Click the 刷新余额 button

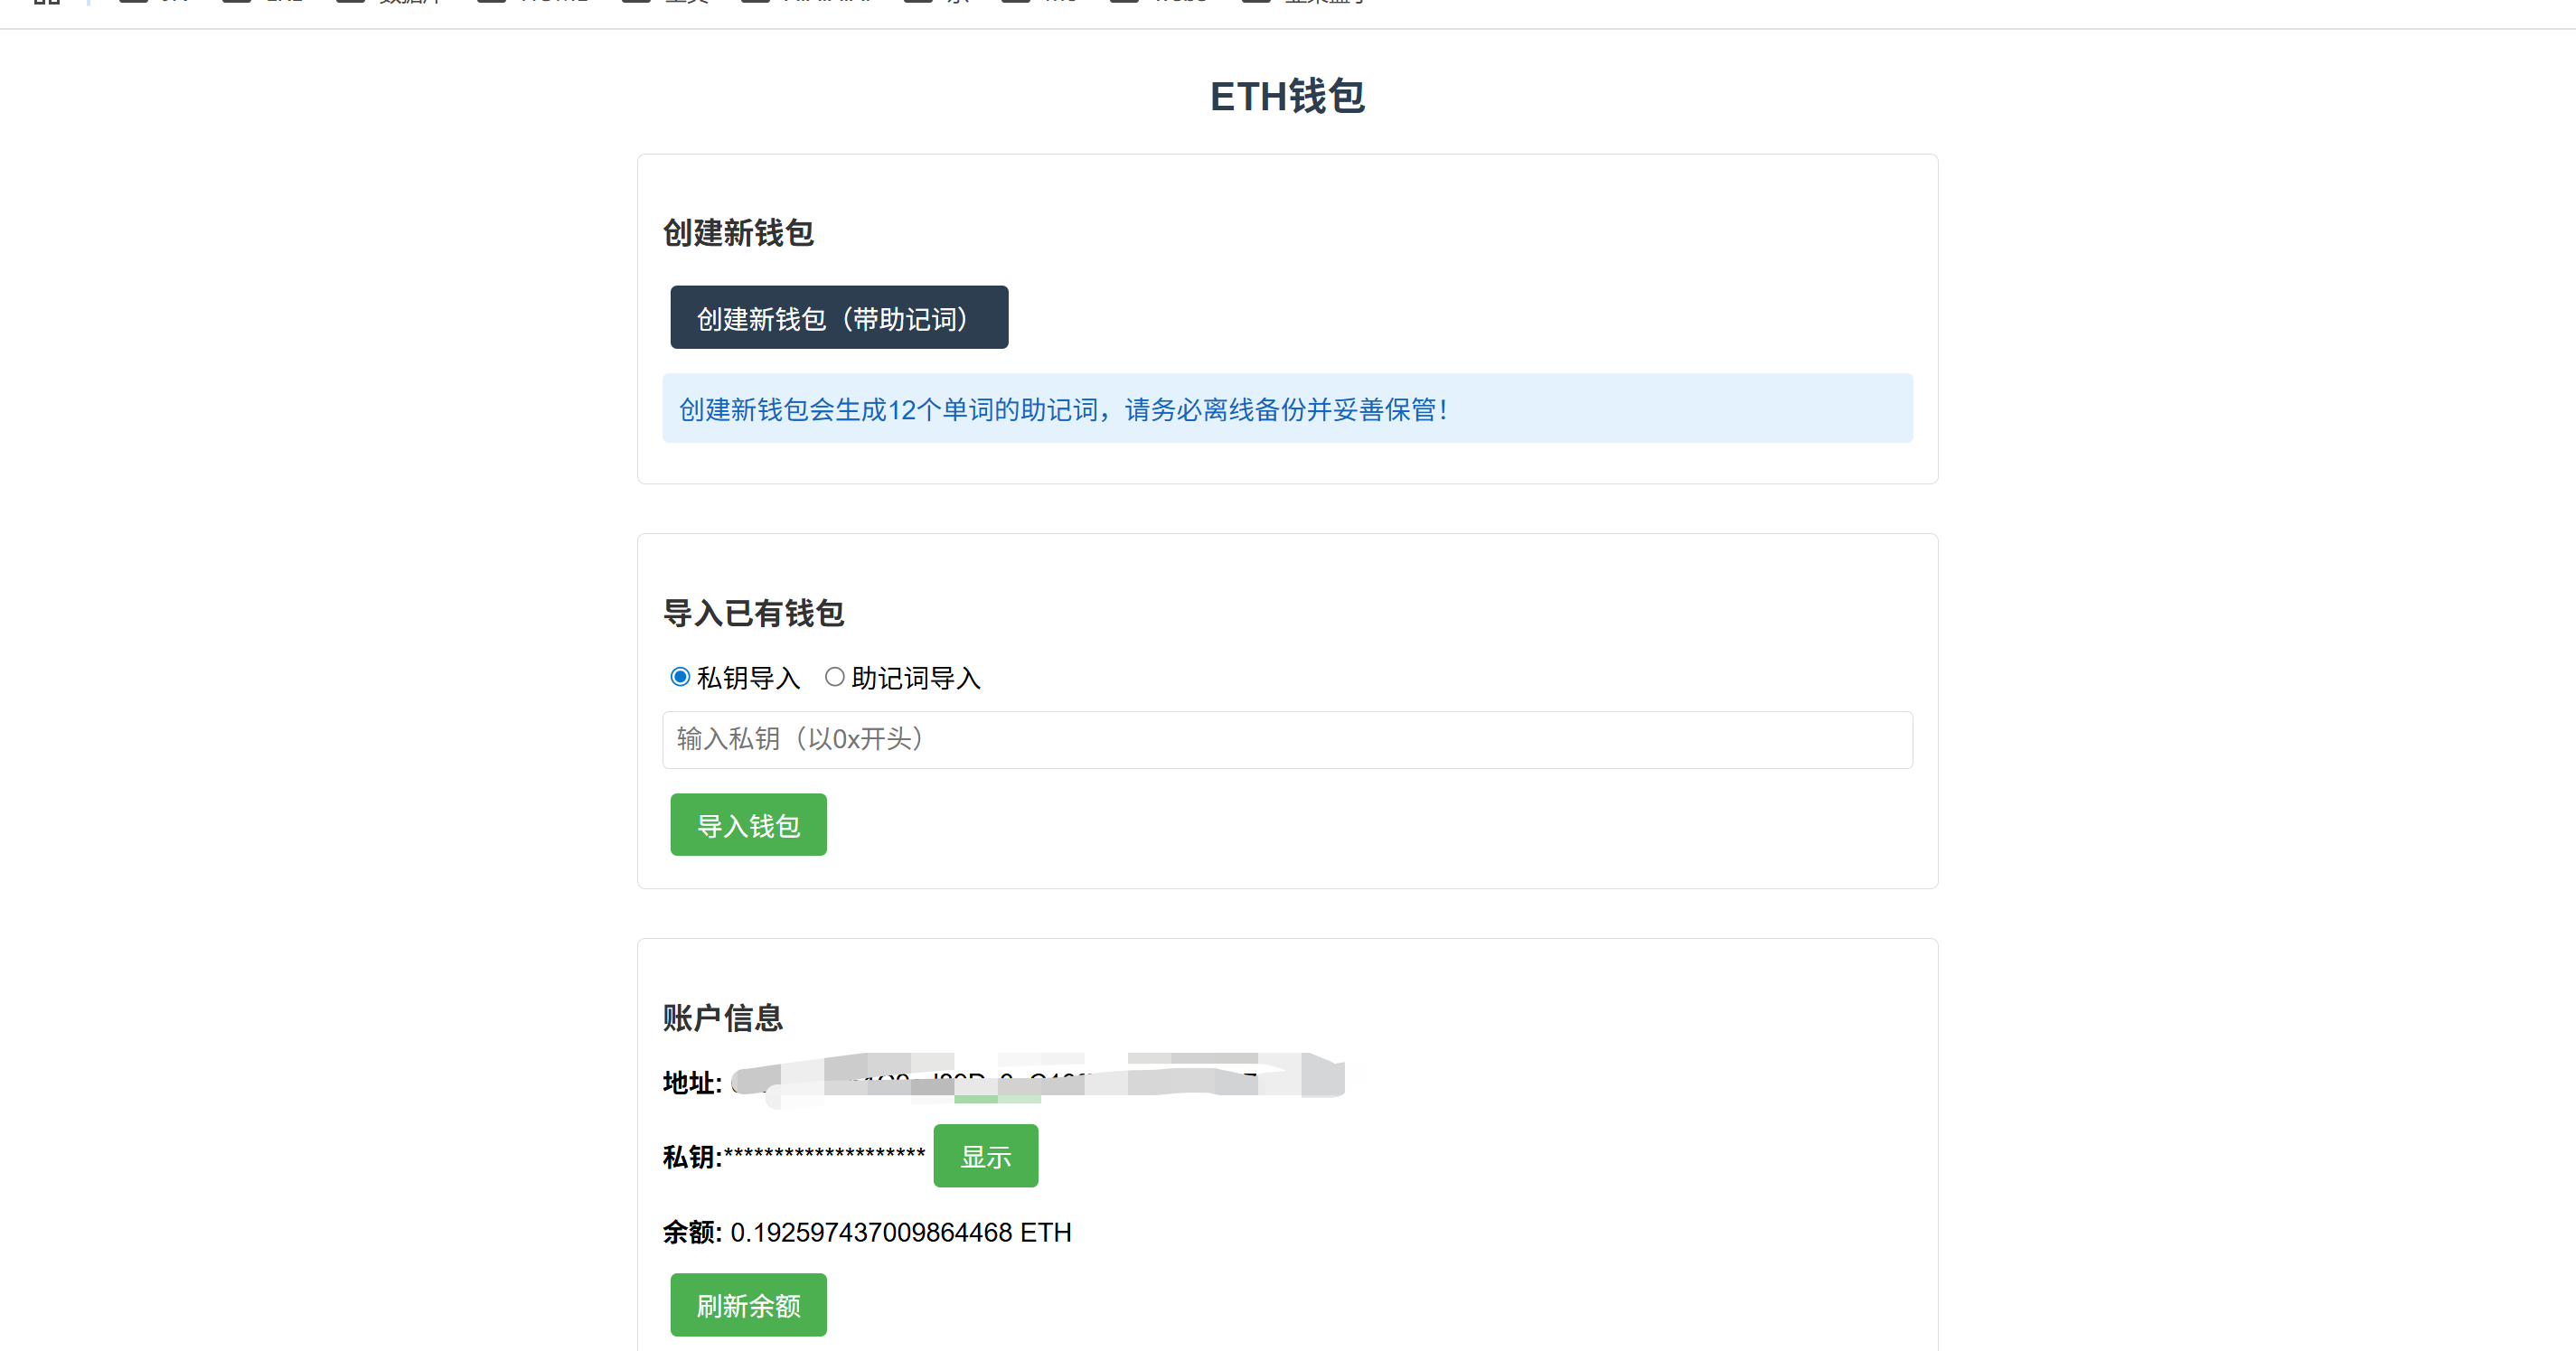[748, 1305]
